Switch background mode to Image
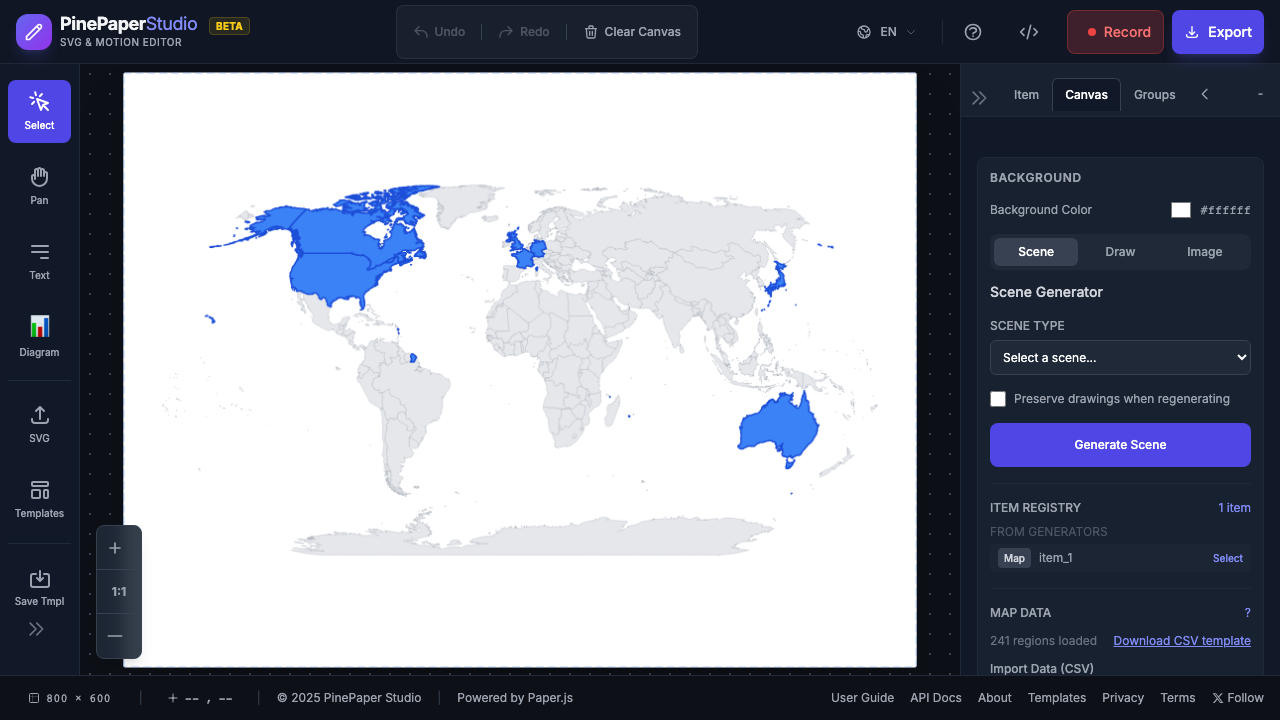The image size is (1280, 720). 1204,252
